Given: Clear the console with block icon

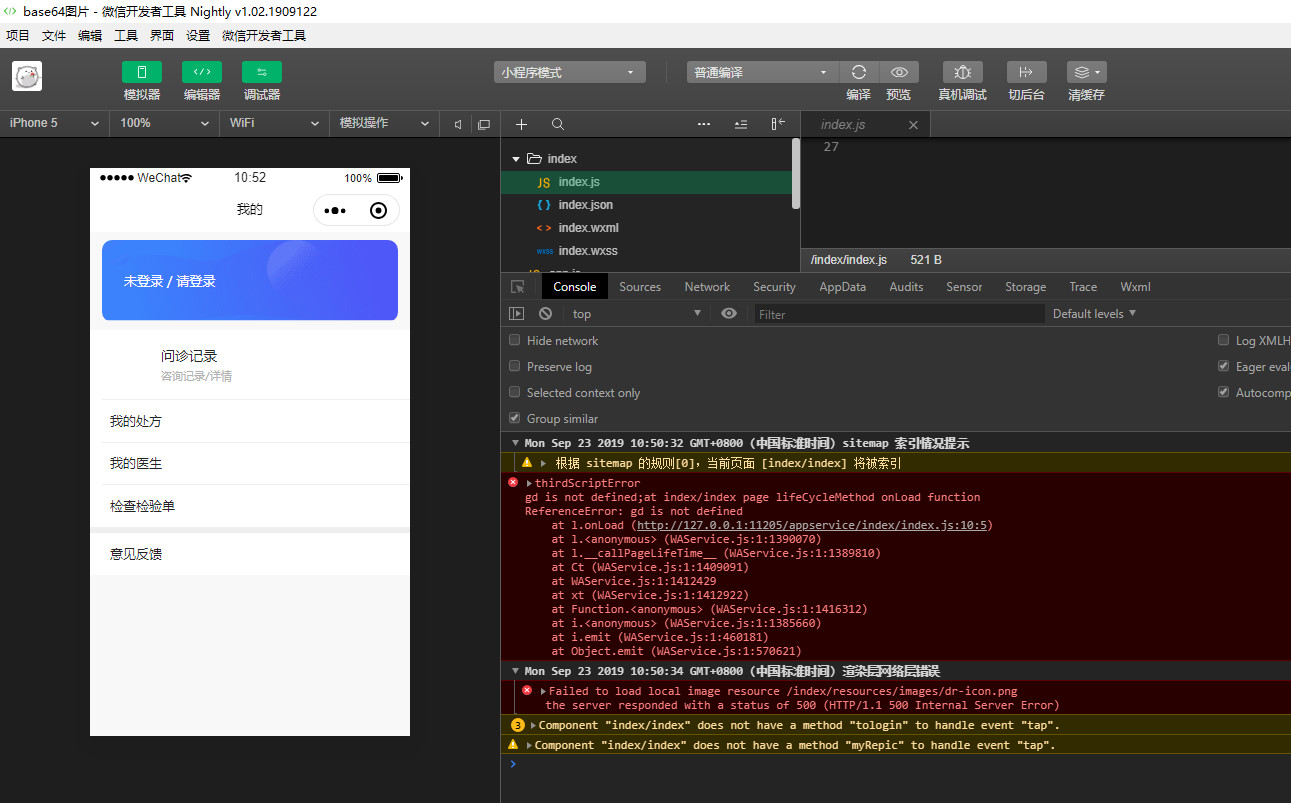Looking at the screenshot, I should [x=545, y=314].
